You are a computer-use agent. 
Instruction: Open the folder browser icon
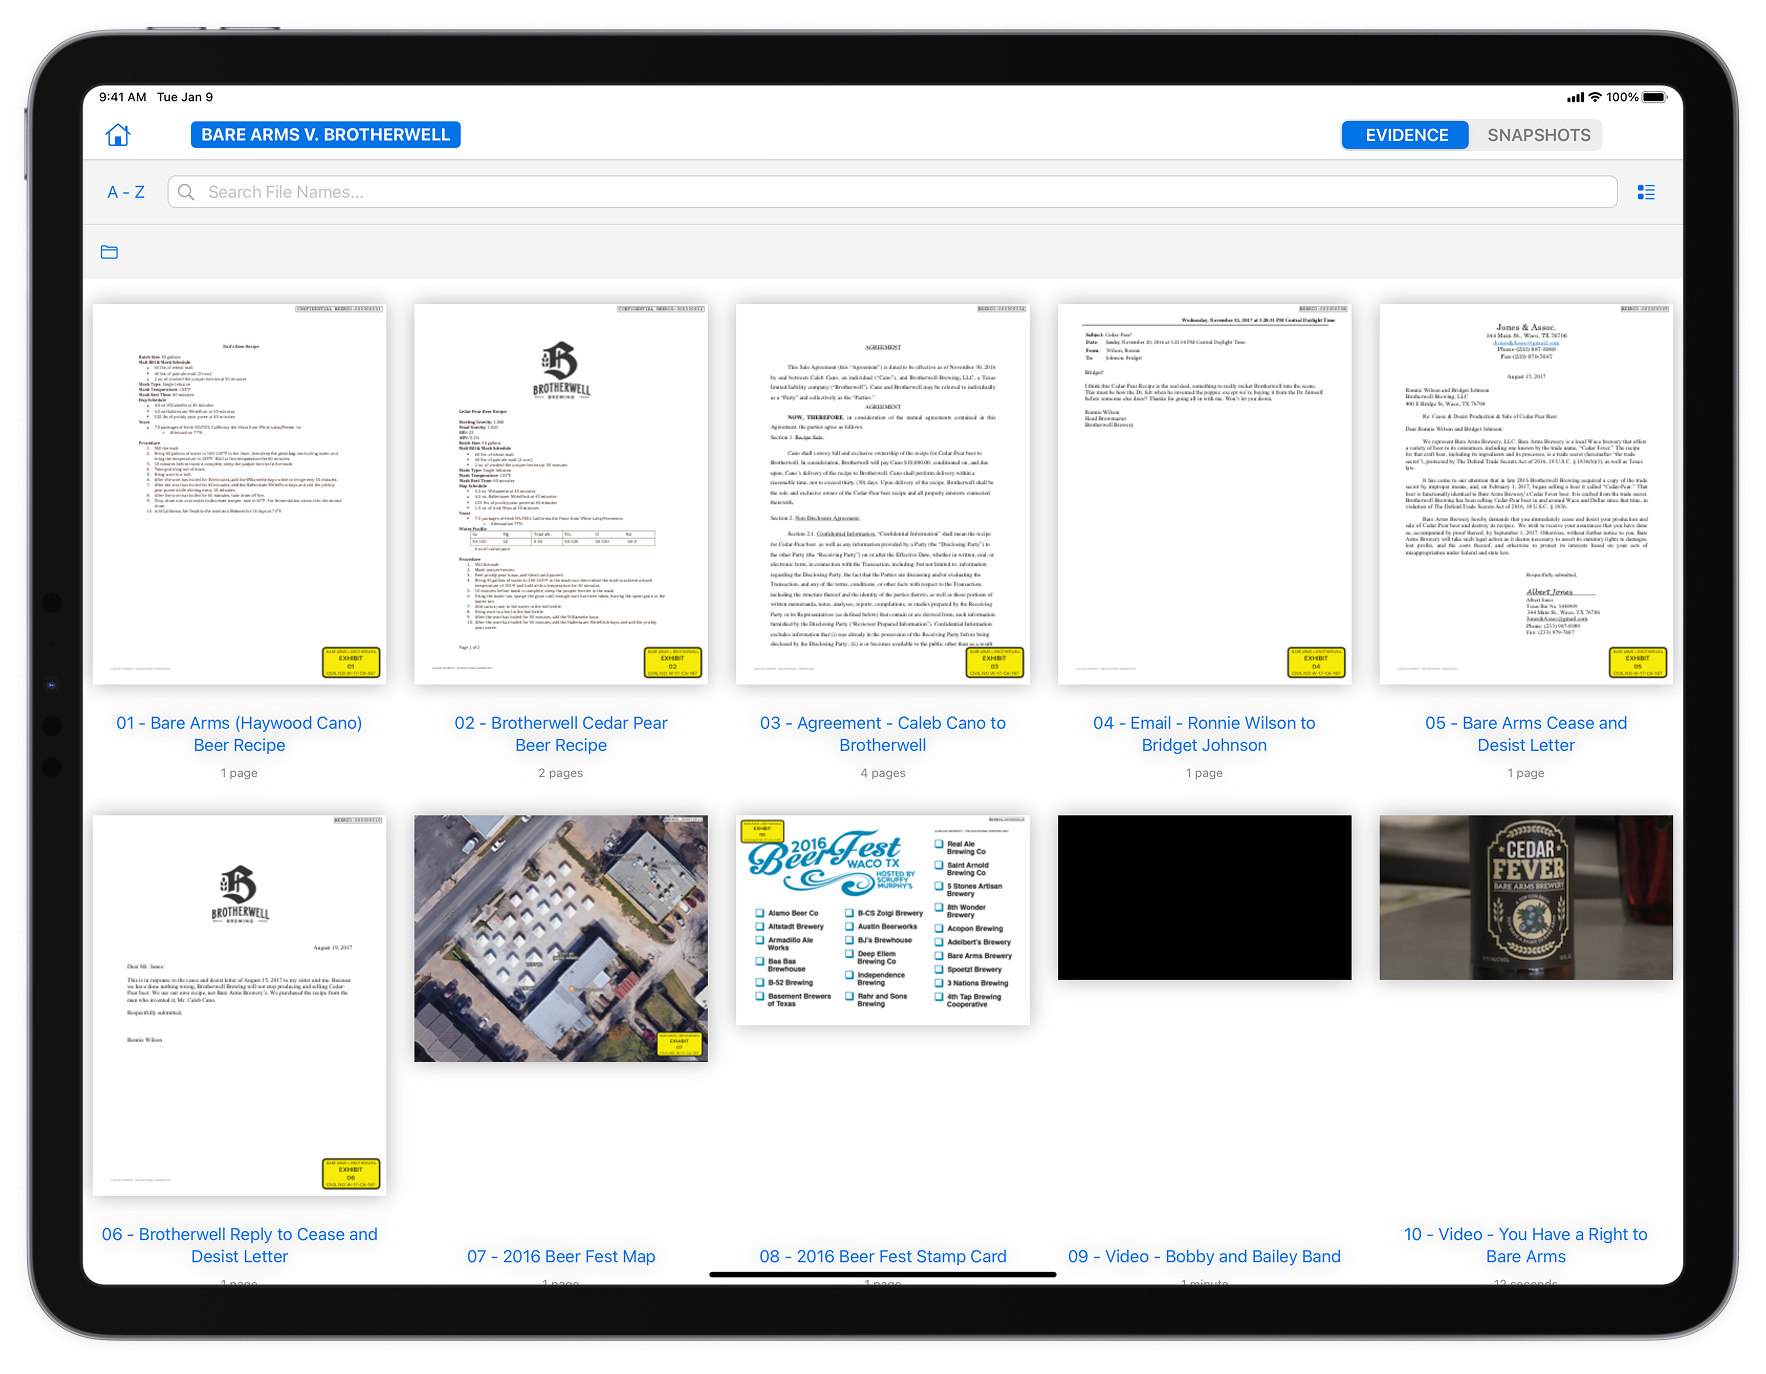pyautogui.click(x=110, y=252)
